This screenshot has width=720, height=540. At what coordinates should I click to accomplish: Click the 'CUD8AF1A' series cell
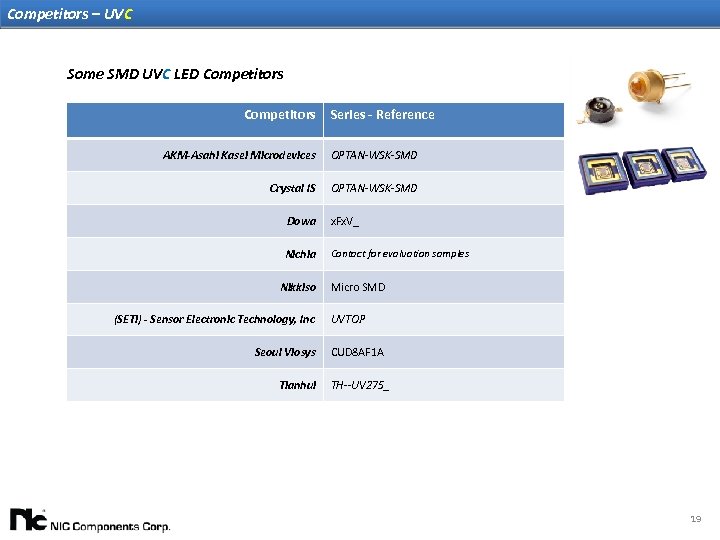(x=444, y=352)
